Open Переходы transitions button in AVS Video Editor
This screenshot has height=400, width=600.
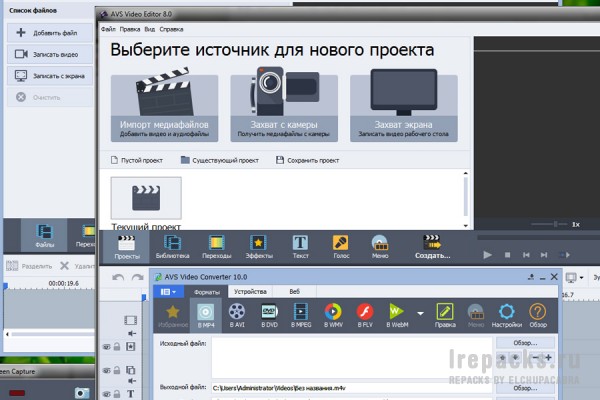point(217,247)
